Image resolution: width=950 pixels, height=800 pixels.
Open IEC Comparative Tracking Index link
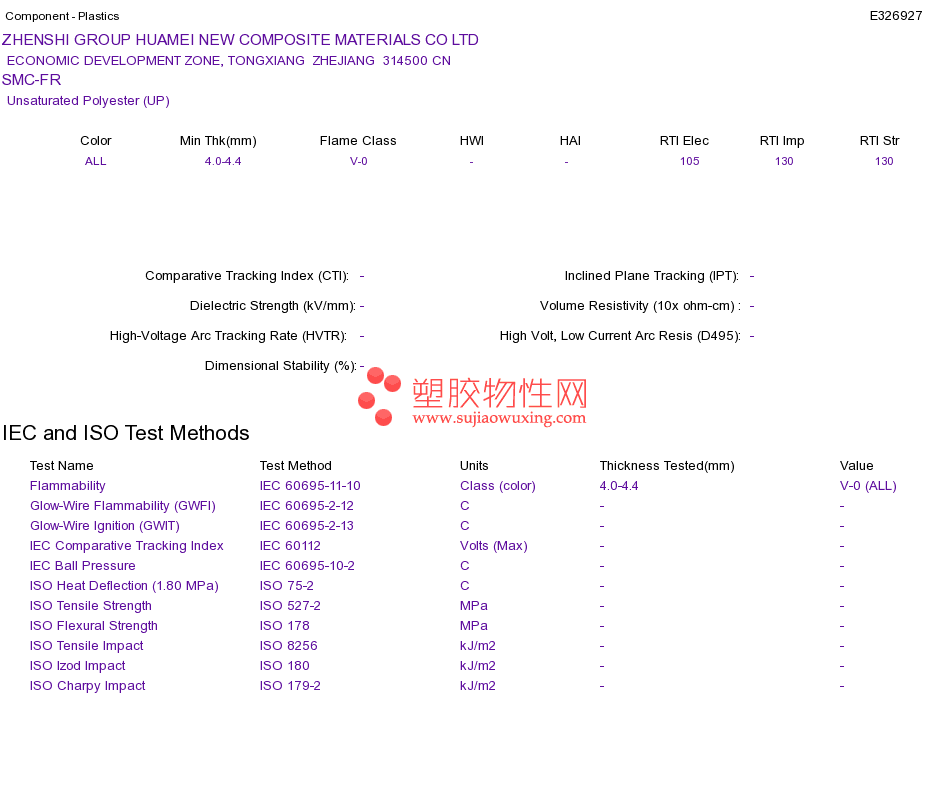pos(127,546)
